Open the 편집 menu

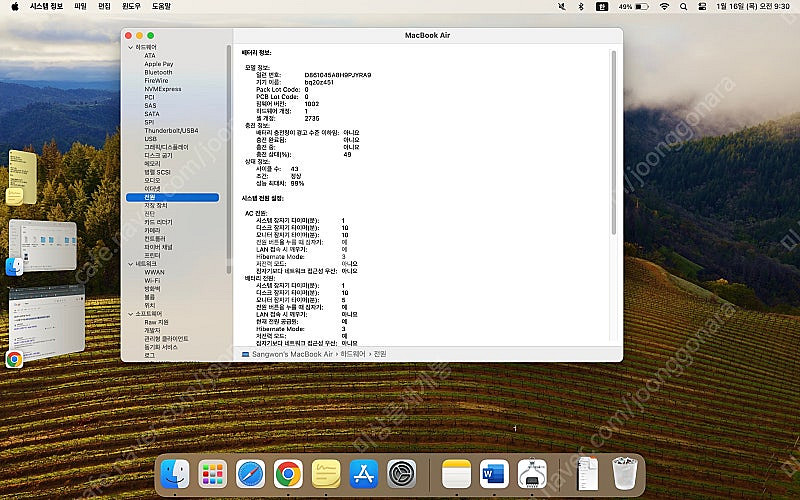click(105, 7)
